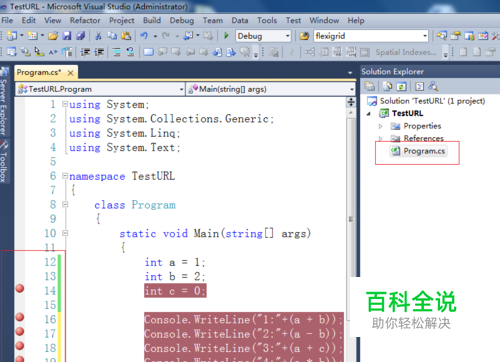Decrease line indent icon

85,52
